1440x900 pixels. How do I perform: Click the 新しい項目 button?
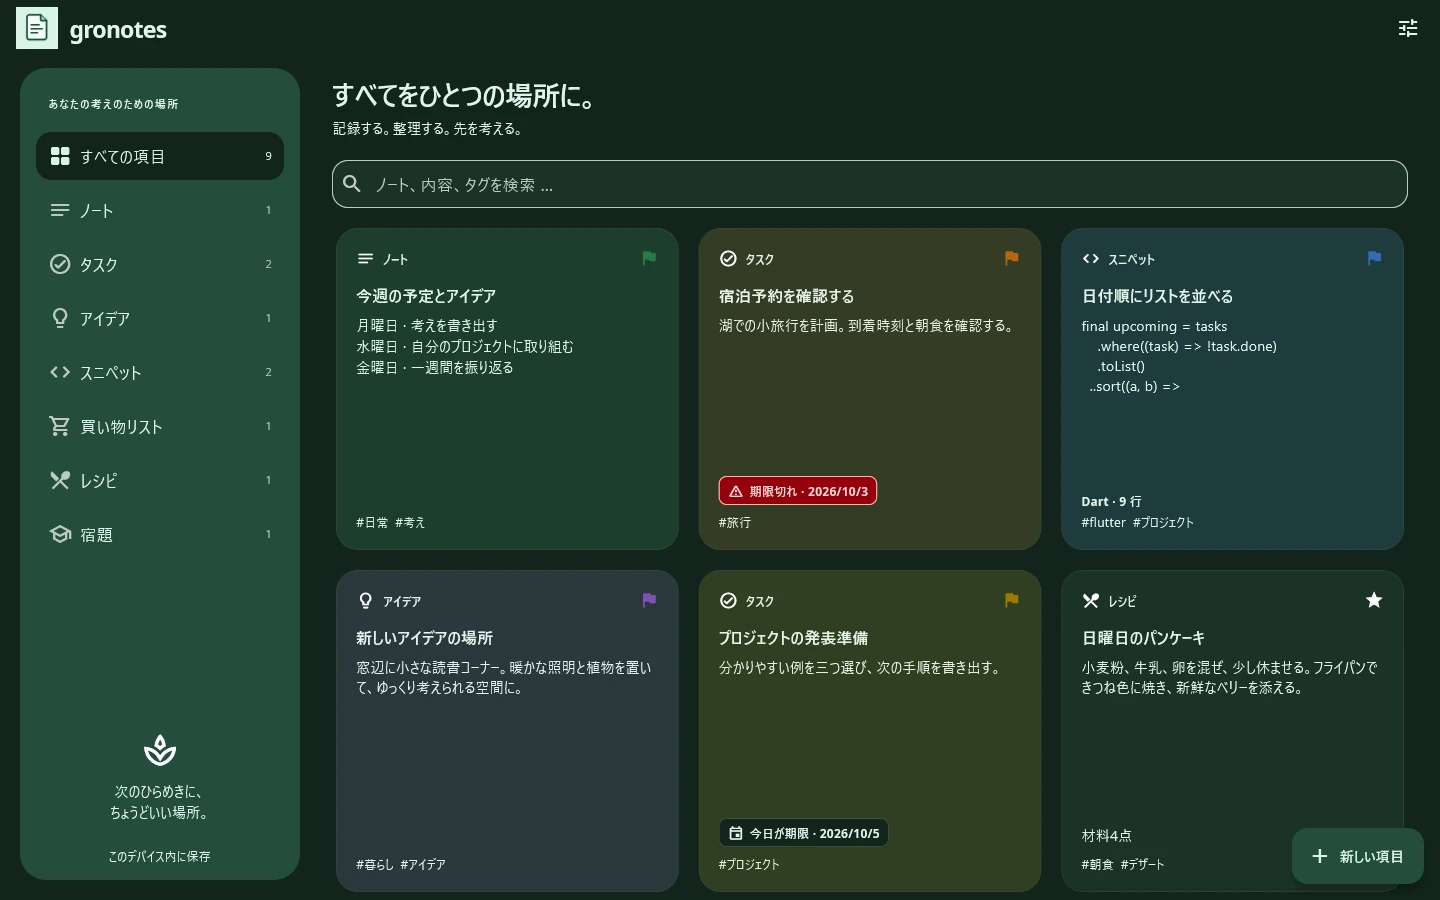coord(1357,856)
